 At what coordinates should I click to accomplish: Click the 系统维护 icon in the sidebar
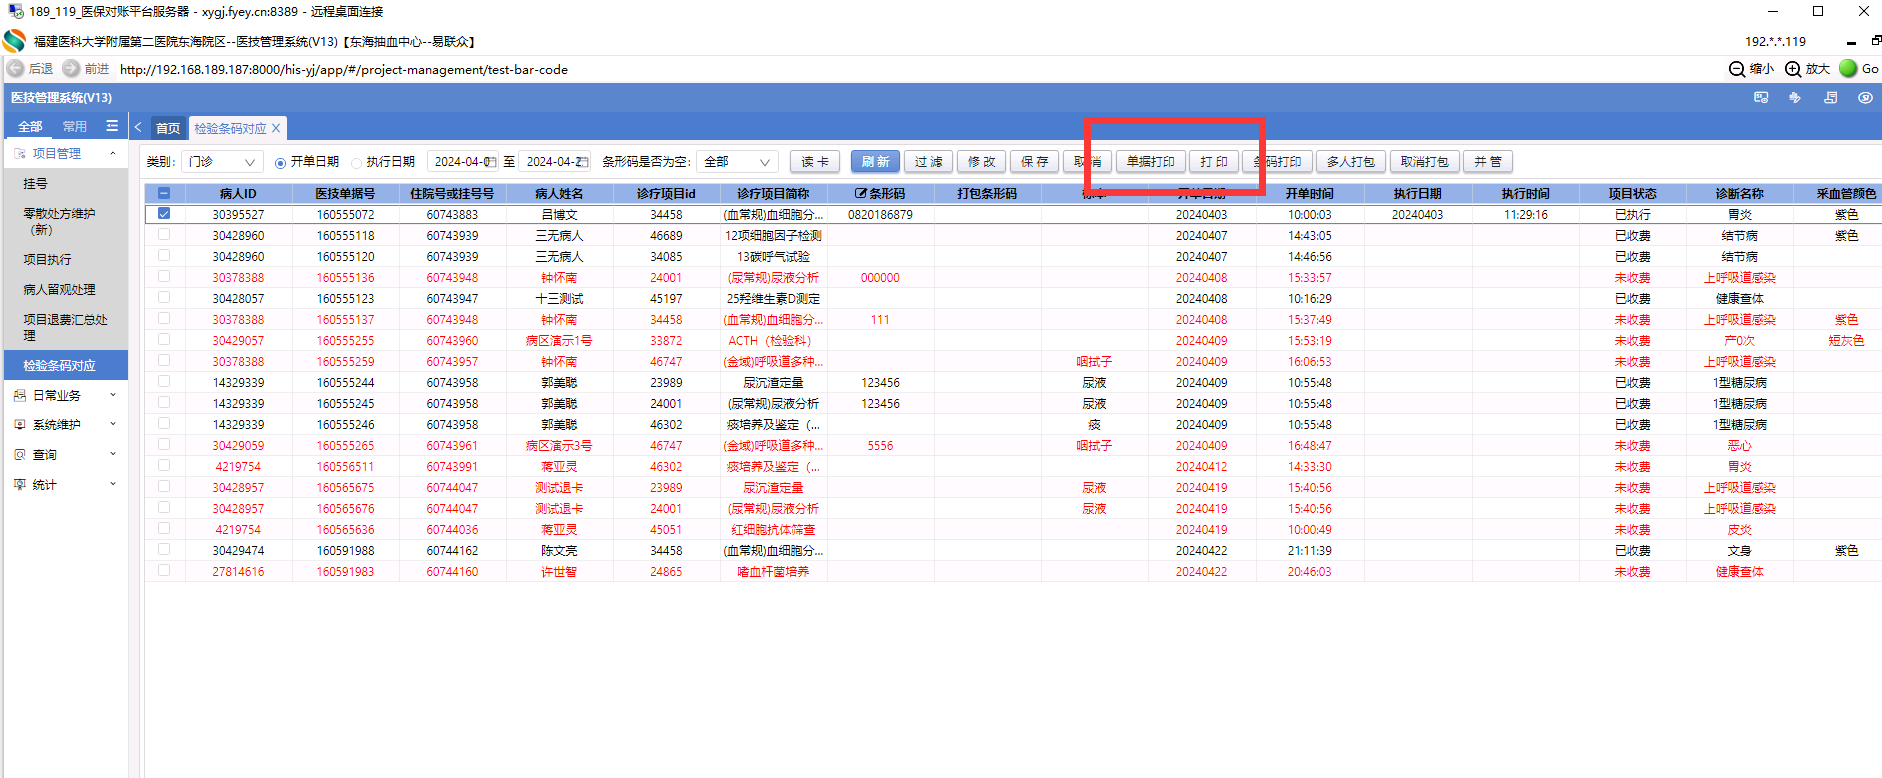coord(20,425)
